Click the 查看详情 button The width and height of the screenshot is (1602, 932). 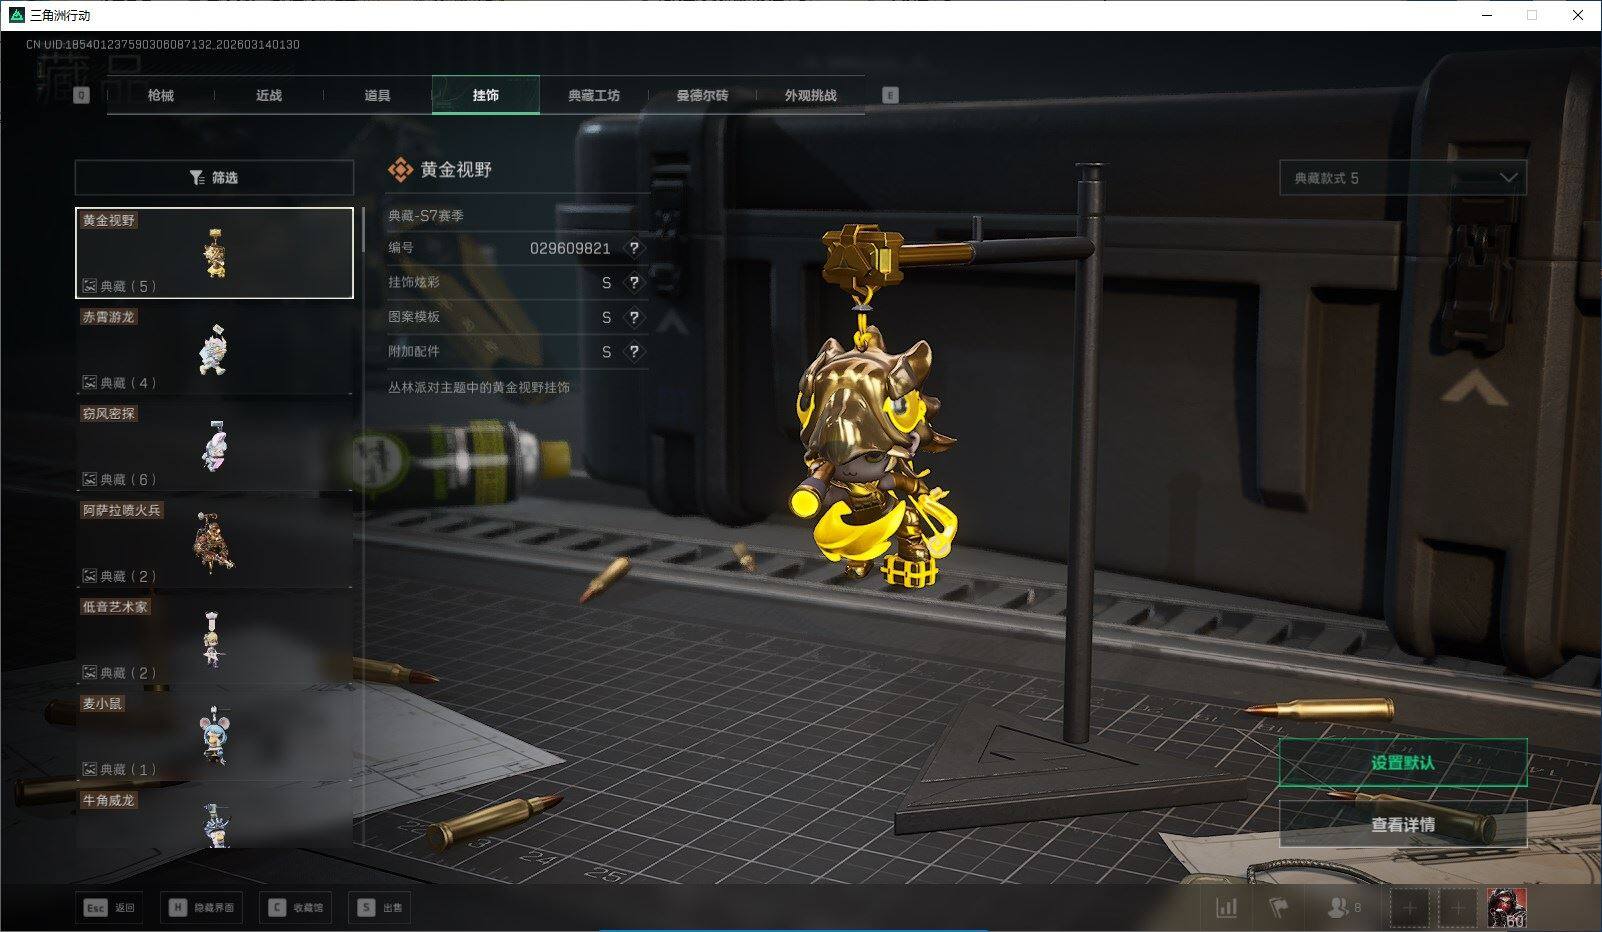click(1402, 825)
